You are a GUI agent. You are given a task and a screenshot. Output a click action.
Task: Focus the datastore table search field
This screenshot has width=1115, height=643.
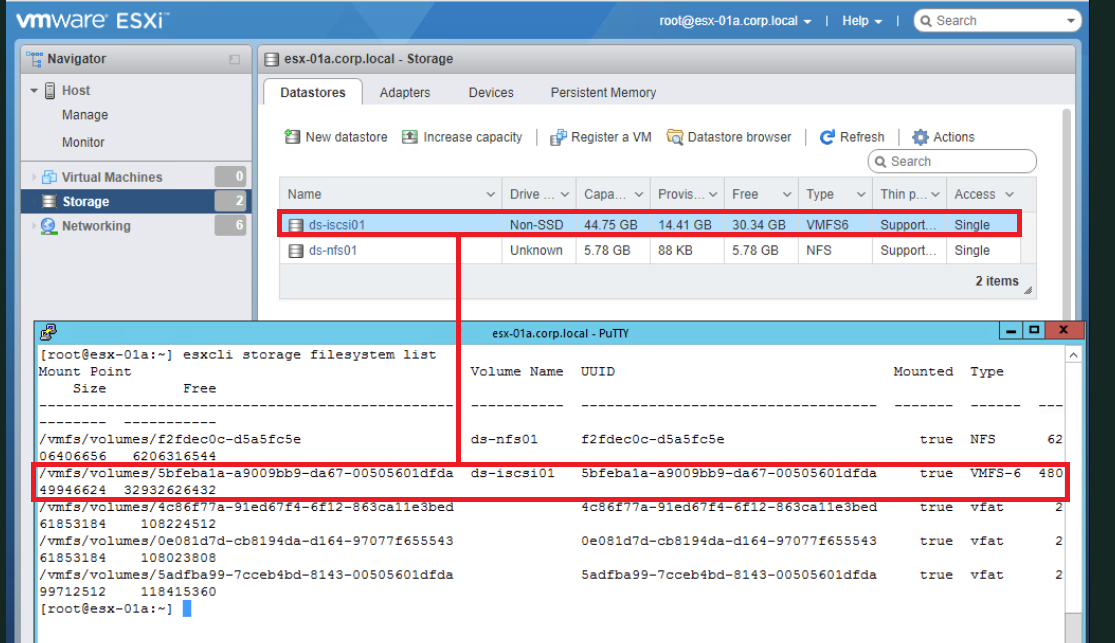(x=952, y=161)
